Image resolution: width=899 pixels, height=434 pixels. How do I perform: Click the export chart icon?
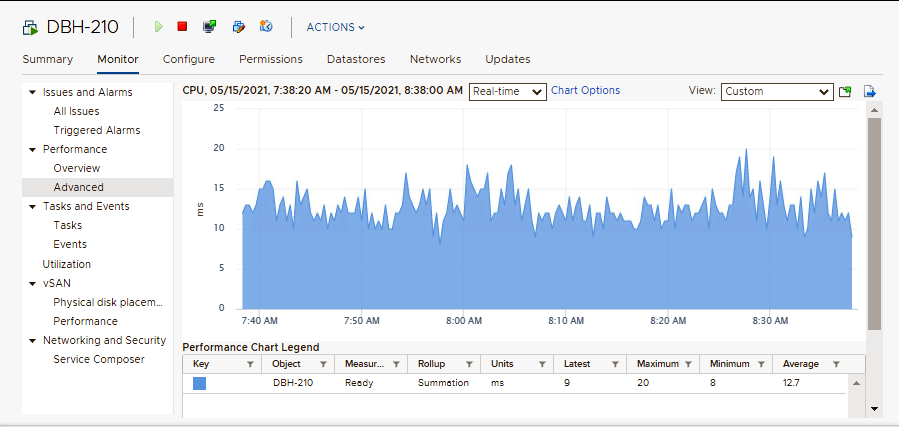click(870, 91)
